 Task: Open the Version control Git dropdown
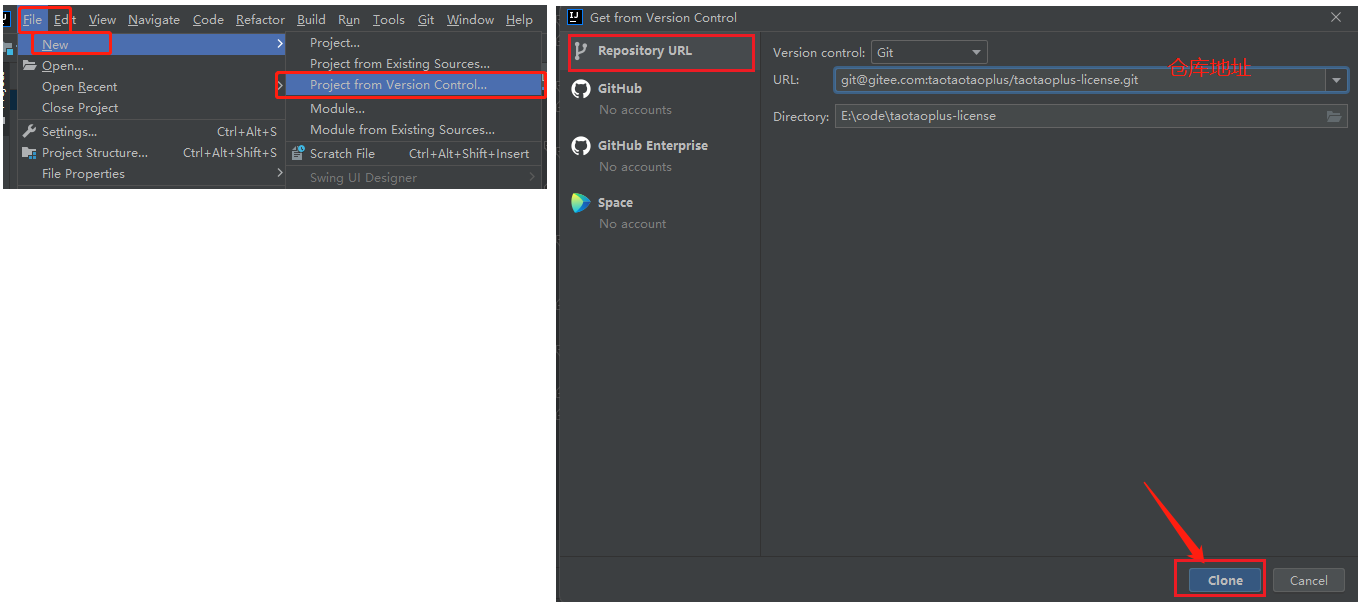[929, 52]
